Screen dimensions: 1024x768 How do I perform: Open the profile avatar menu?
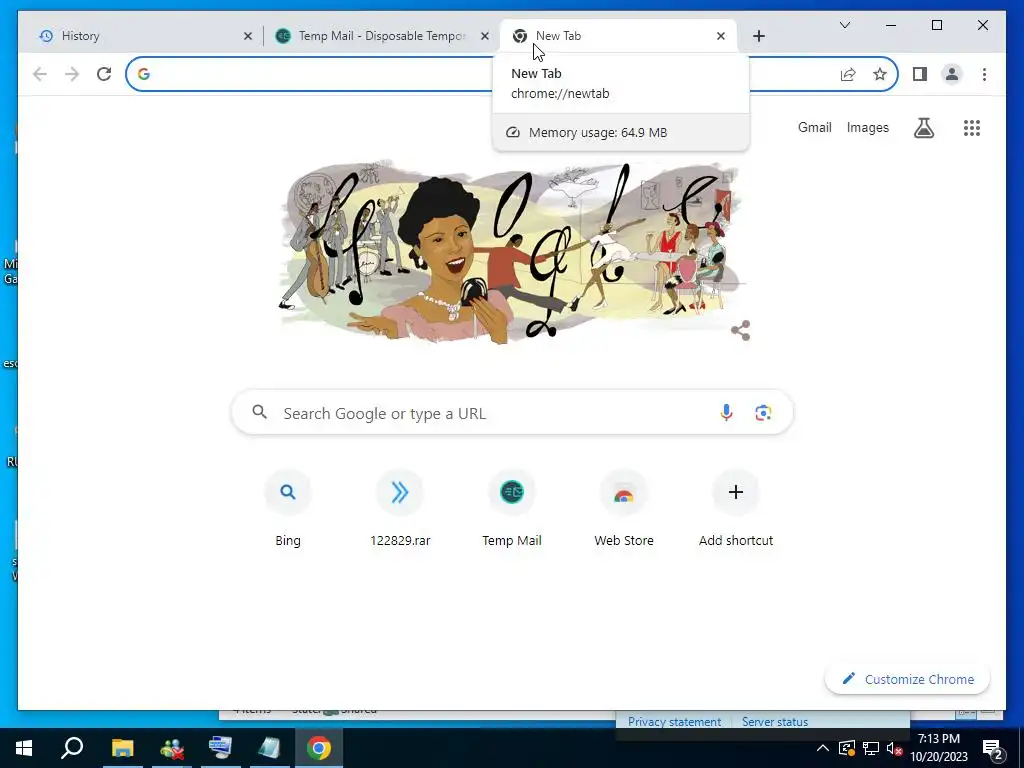(952, 74)
